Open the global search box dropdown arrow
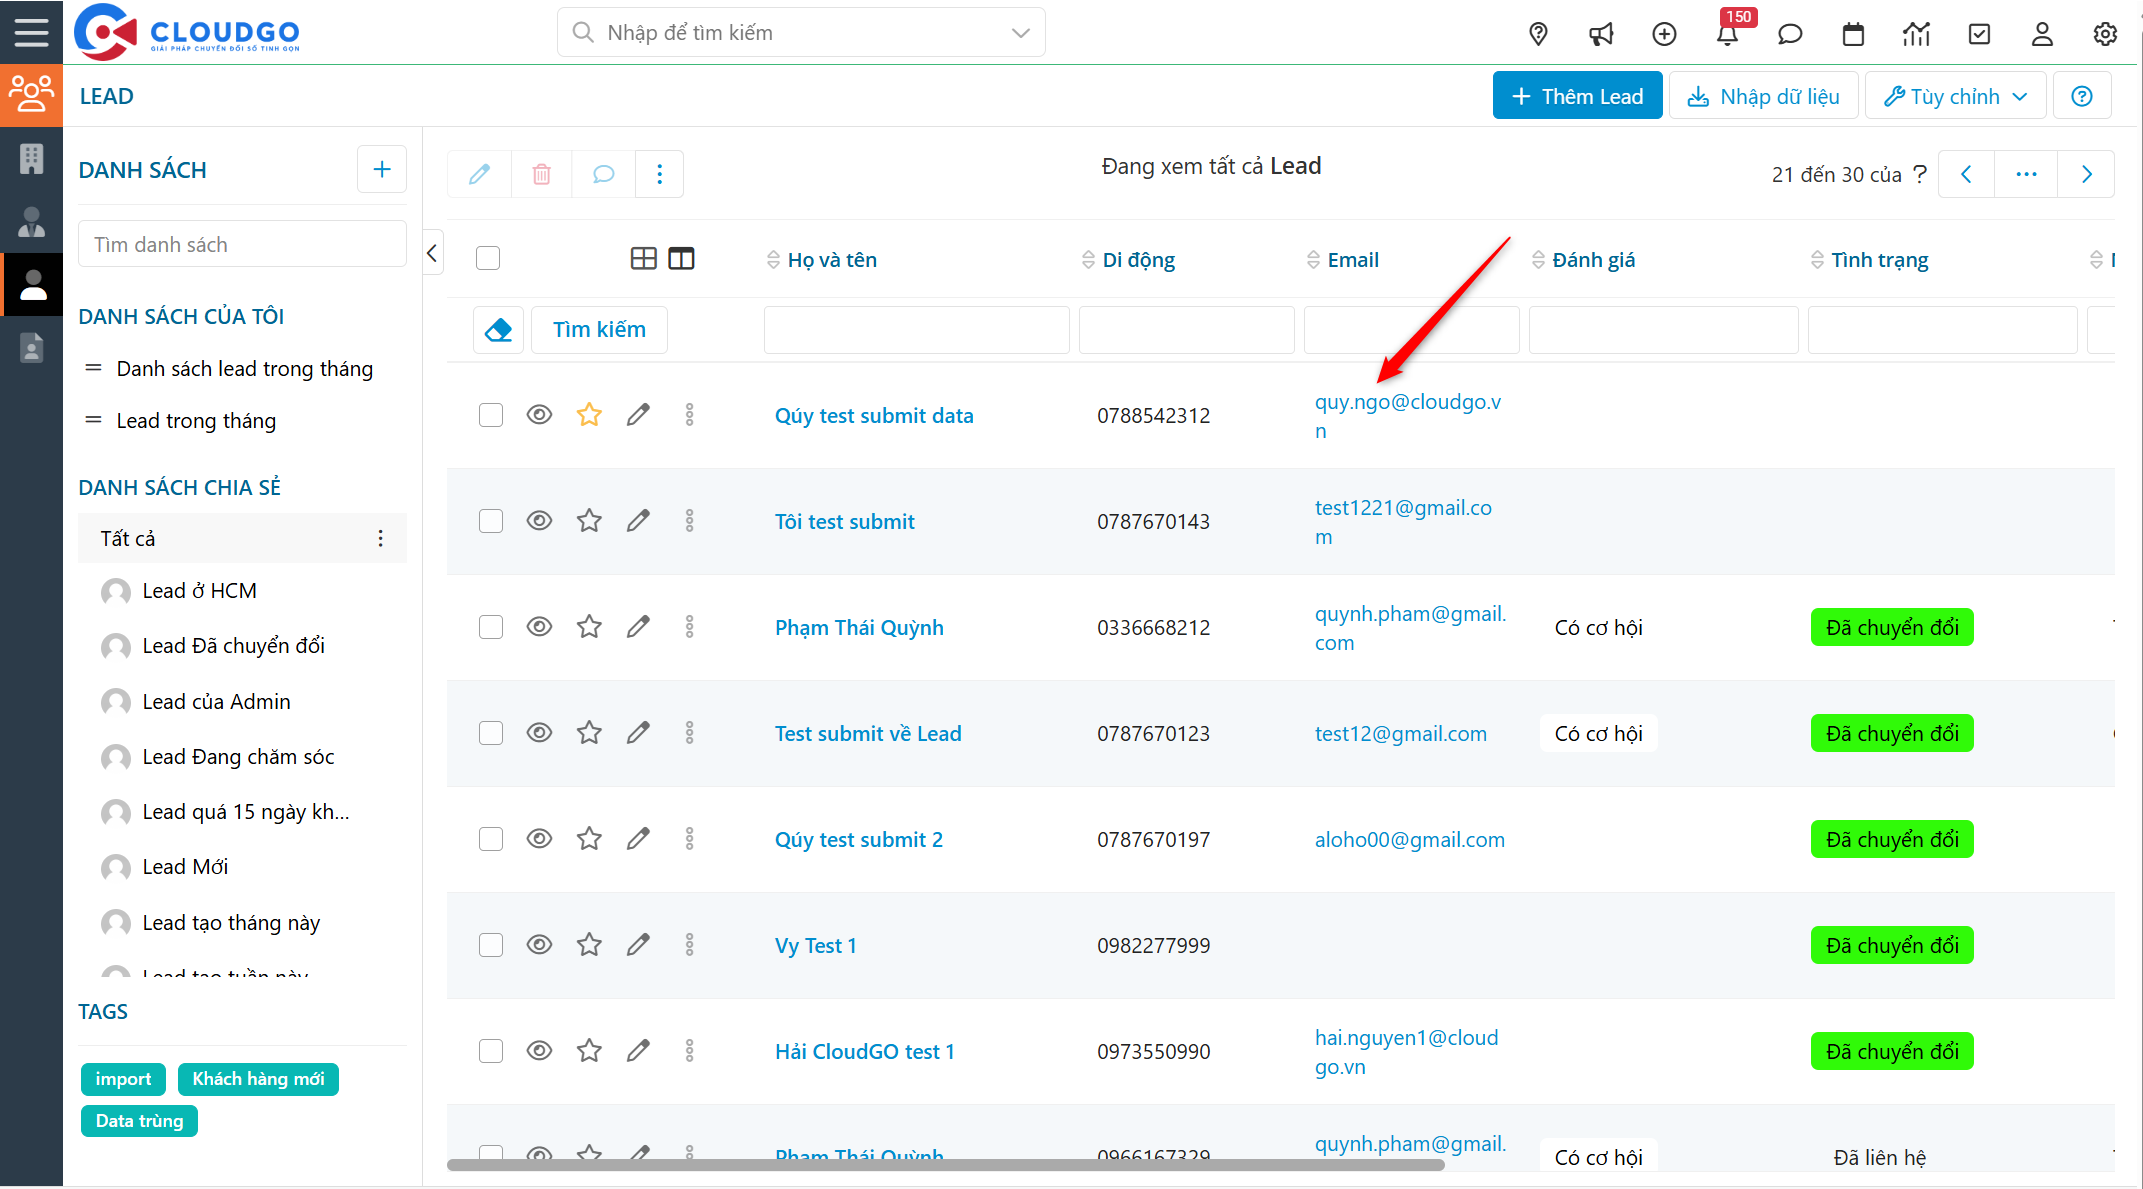The width and height of the screenshot is (2143, 1189). coord(1020,33)
